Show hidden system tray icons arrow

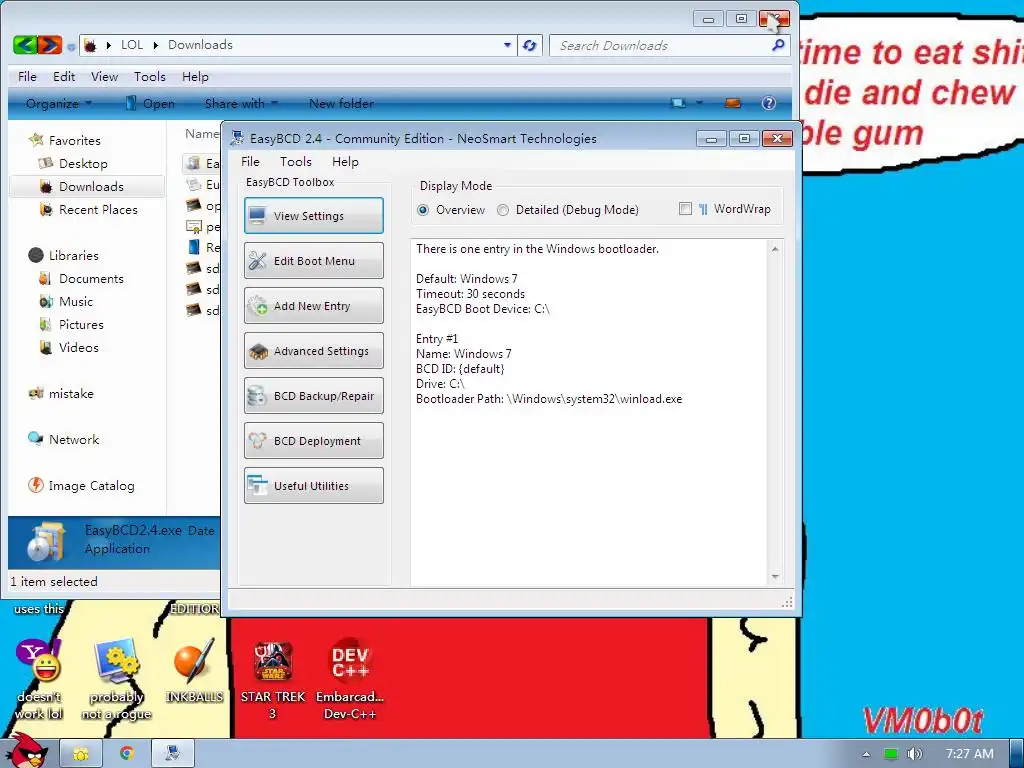(866, 754)
